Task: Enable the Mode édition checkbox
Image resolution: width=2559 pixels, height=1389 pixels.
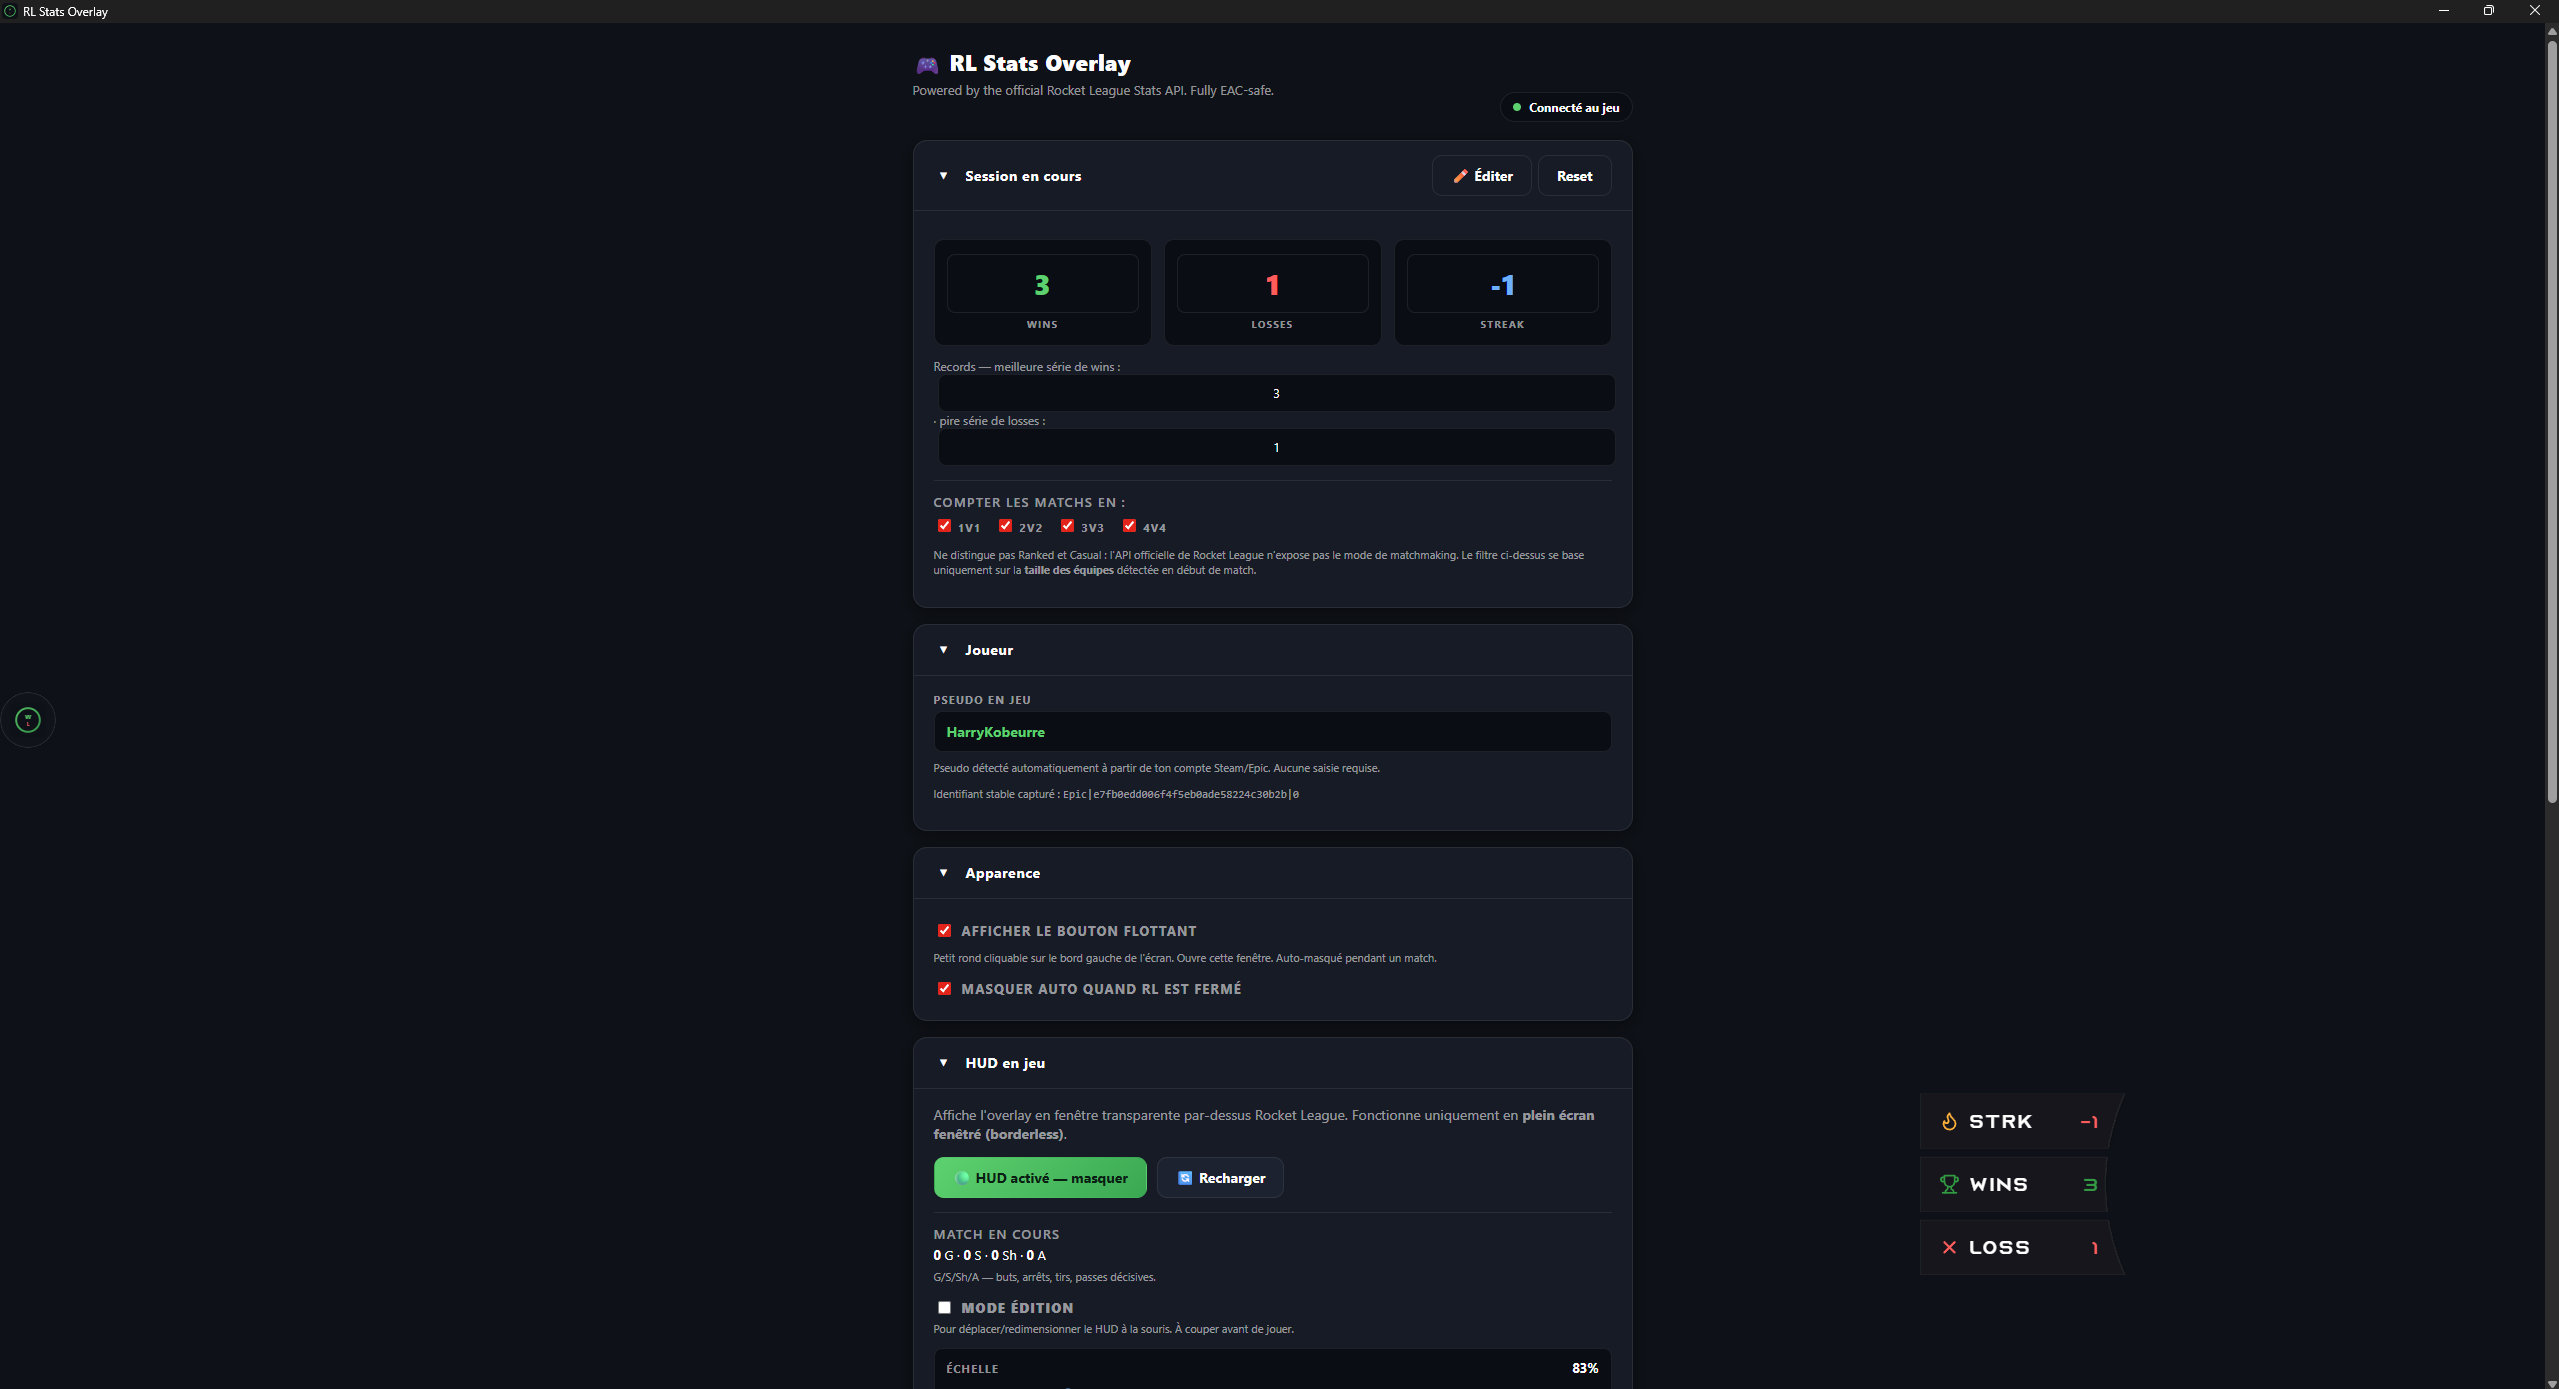Action: pyautogui.click(x=944, y=1308)
